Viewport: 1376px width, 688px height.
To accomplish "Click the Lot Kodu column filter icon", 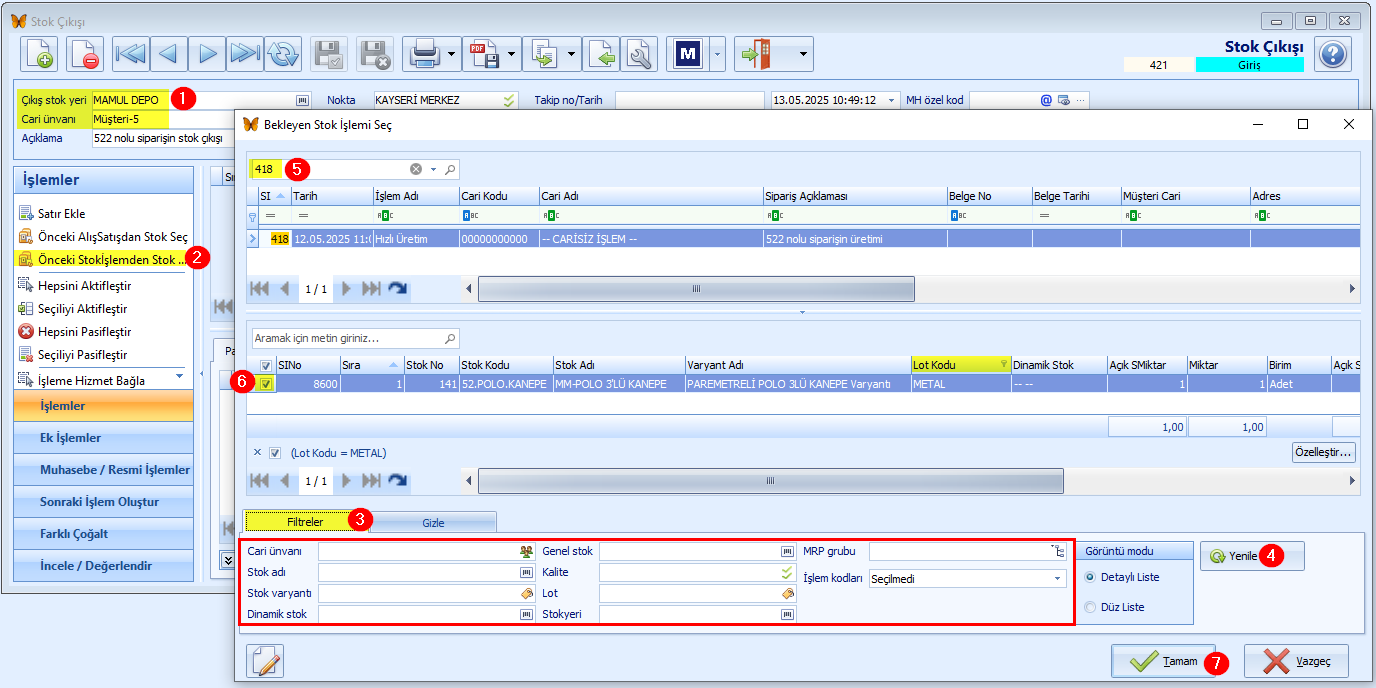I will (1004, 366).
